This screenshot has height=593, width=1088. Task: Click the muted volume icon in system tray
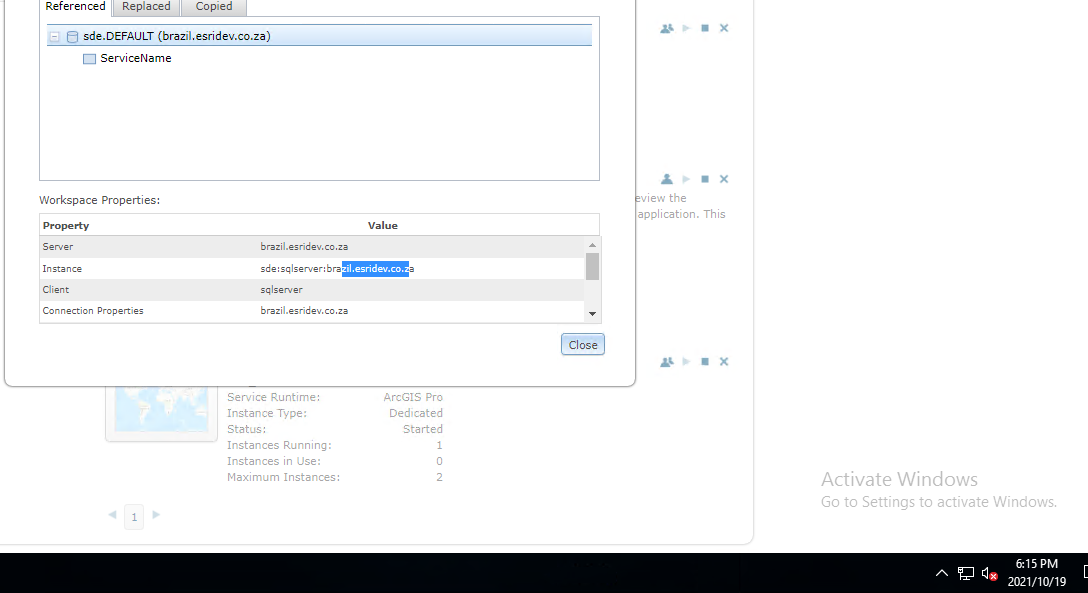click(988, 572)
